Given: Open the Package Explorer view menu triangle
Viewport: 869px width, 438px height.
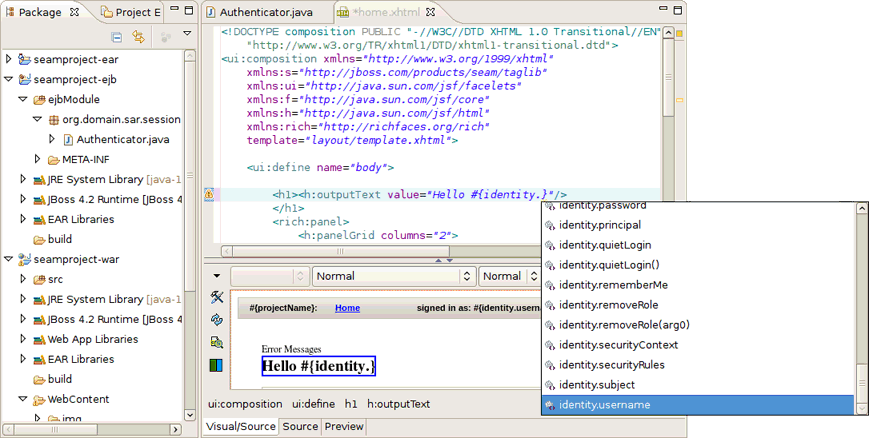Looking at the screenshot, I should click(187, 33).
